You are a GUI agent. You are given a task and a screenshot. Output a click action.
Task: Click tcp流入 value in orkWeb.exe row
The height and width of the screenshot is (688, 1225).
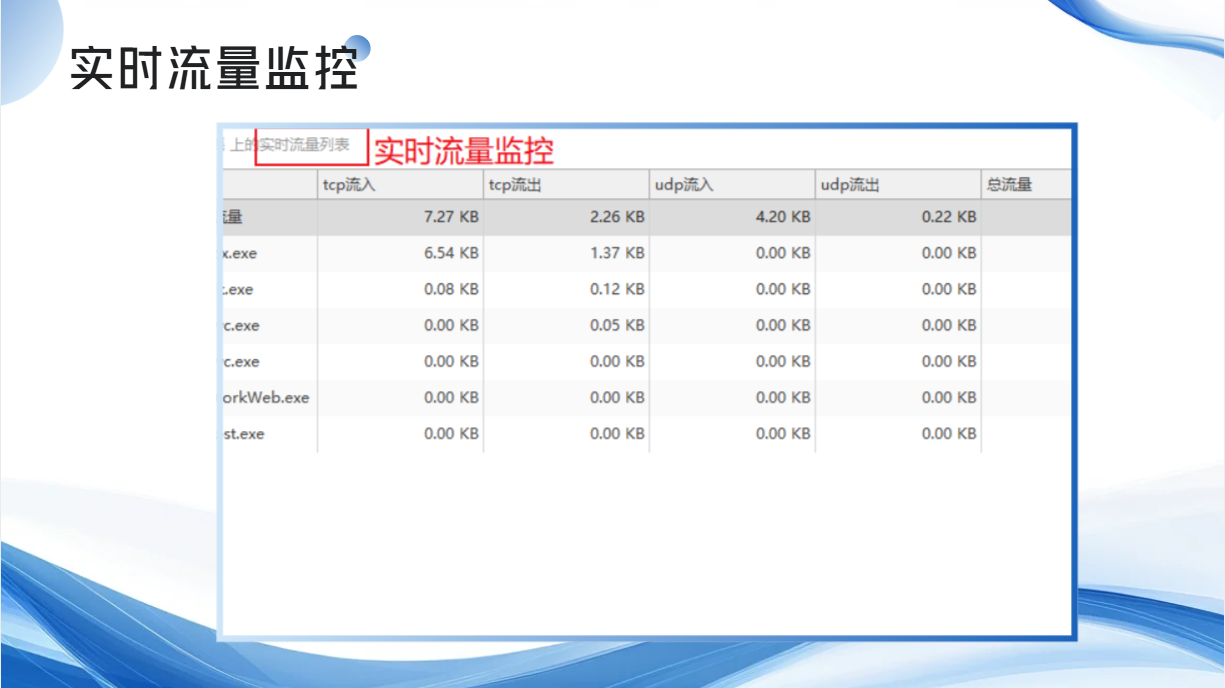pyautogui.click(x=451, y=397)
